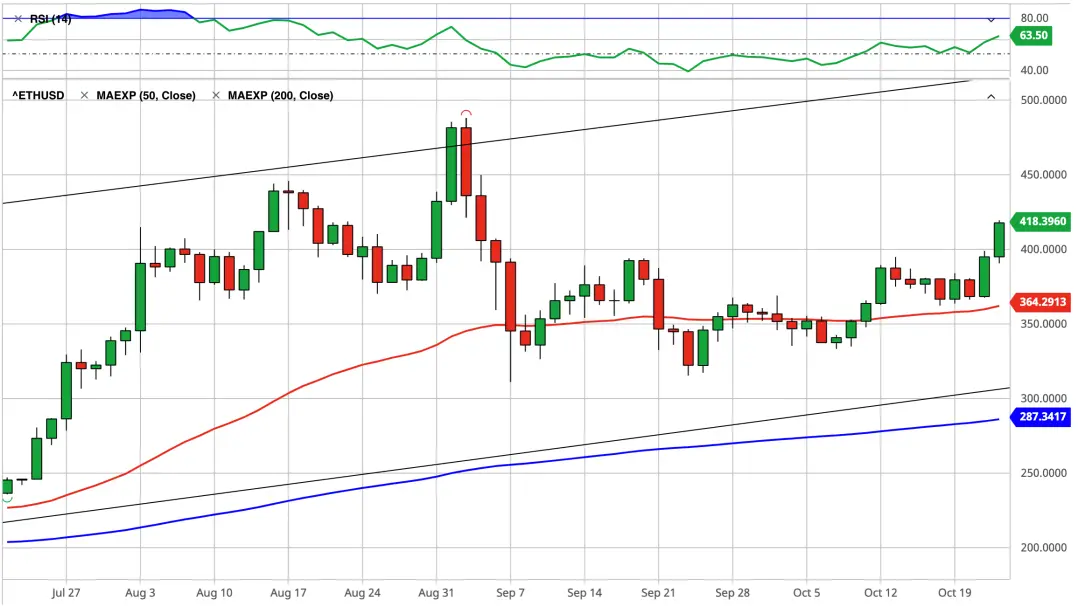The image size is (1078, 606).
Task: Click the 500.0000 price axis label
Action: [1044, 100]
